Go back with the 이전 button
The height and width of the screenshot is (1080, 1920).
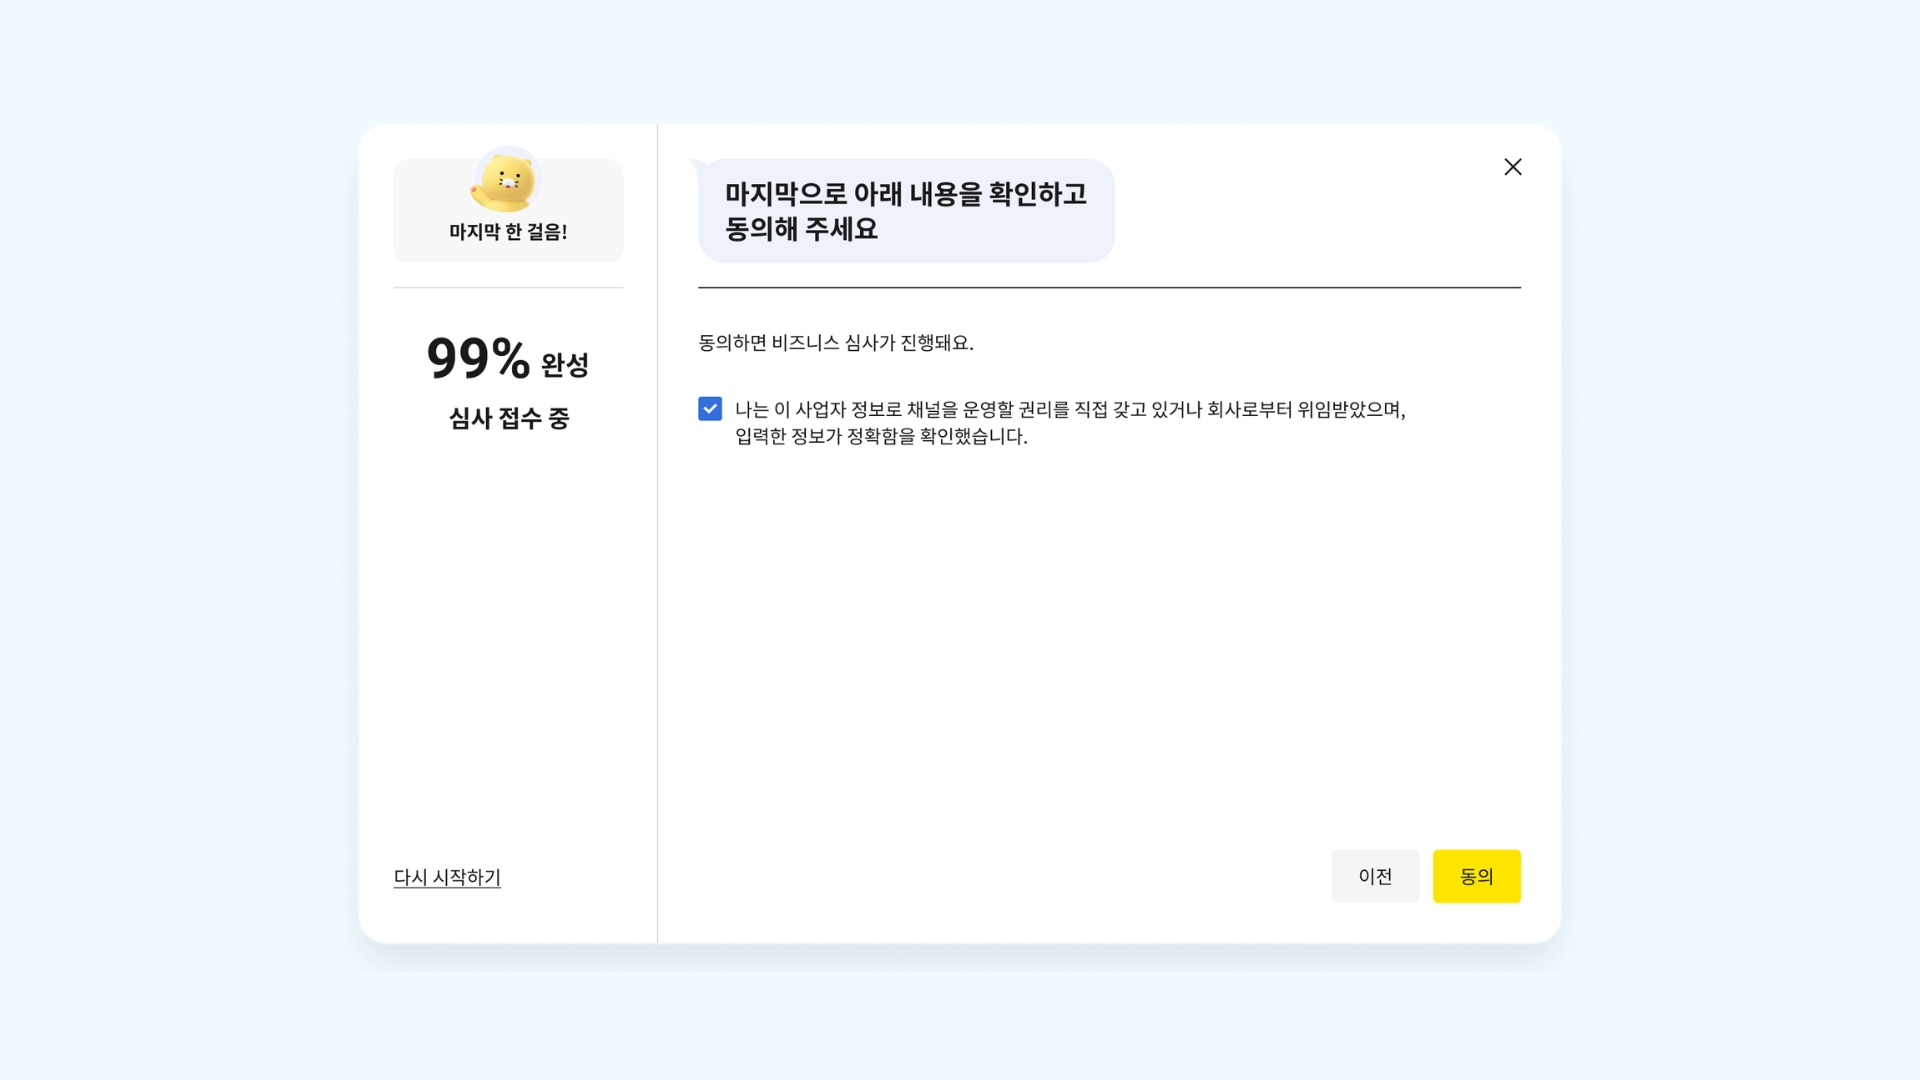tap(1374, 876)
